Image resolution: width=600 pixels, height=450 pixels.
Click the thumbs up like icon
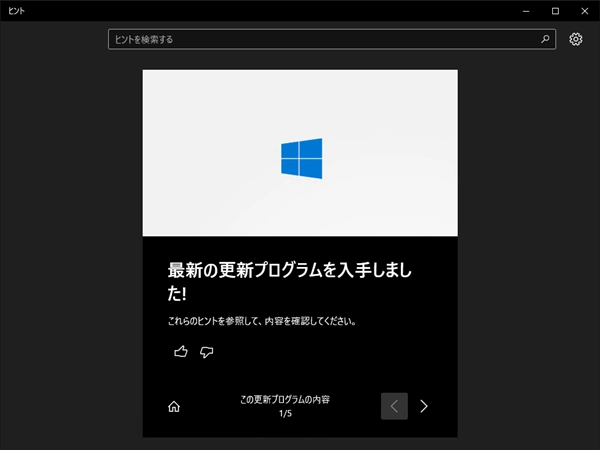[181, 351]
